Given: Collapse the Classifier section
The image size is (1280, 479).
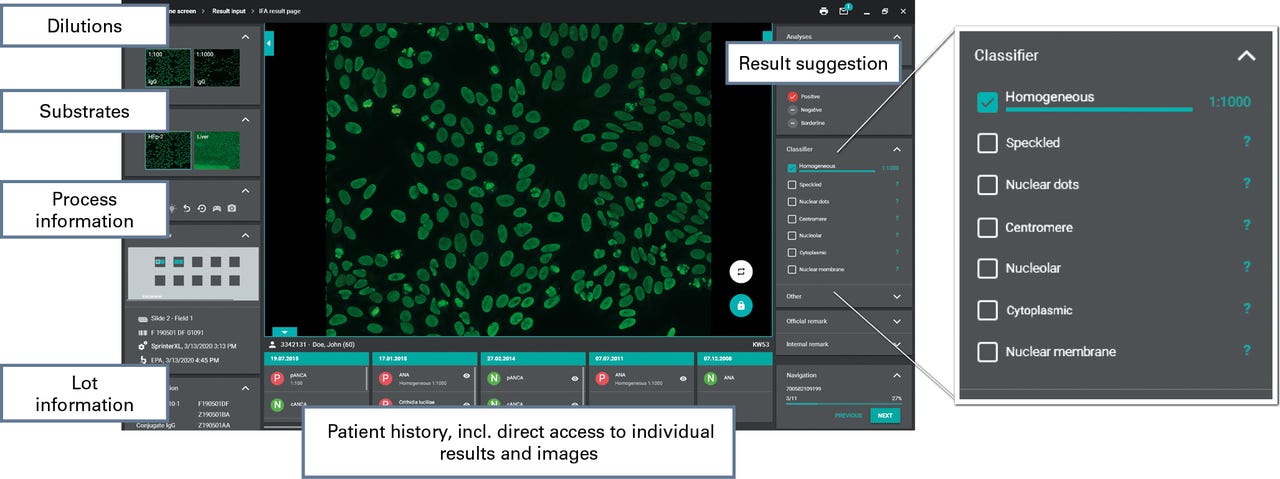Looking at the screenshot, I should click(897, 148).
